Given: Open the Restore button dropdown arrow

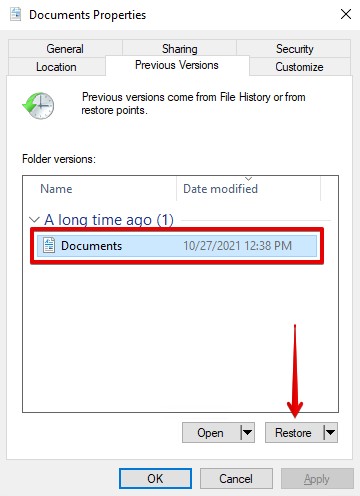Looking at the screenshot, I should tap(330, 433).
